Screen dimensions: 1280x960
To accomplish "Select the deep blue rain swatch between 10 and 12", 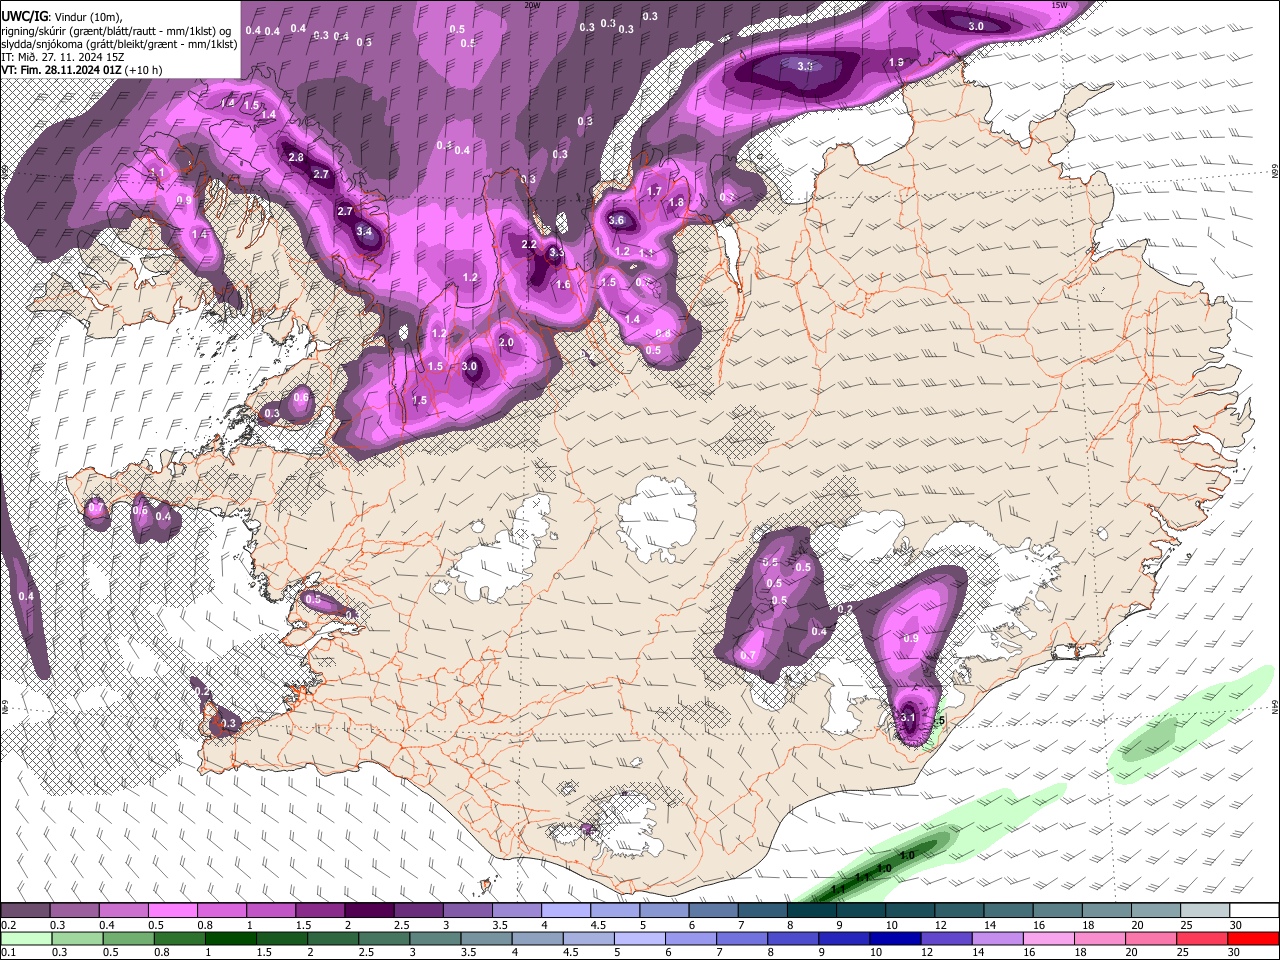I will pyautogui.click(x=896, y=938).
